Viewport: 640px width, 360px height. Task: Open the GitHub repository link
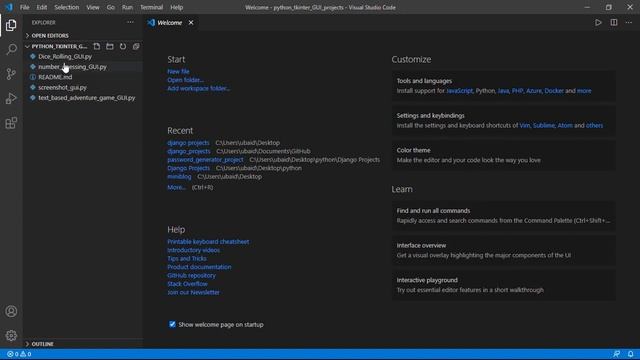point(191,276)
